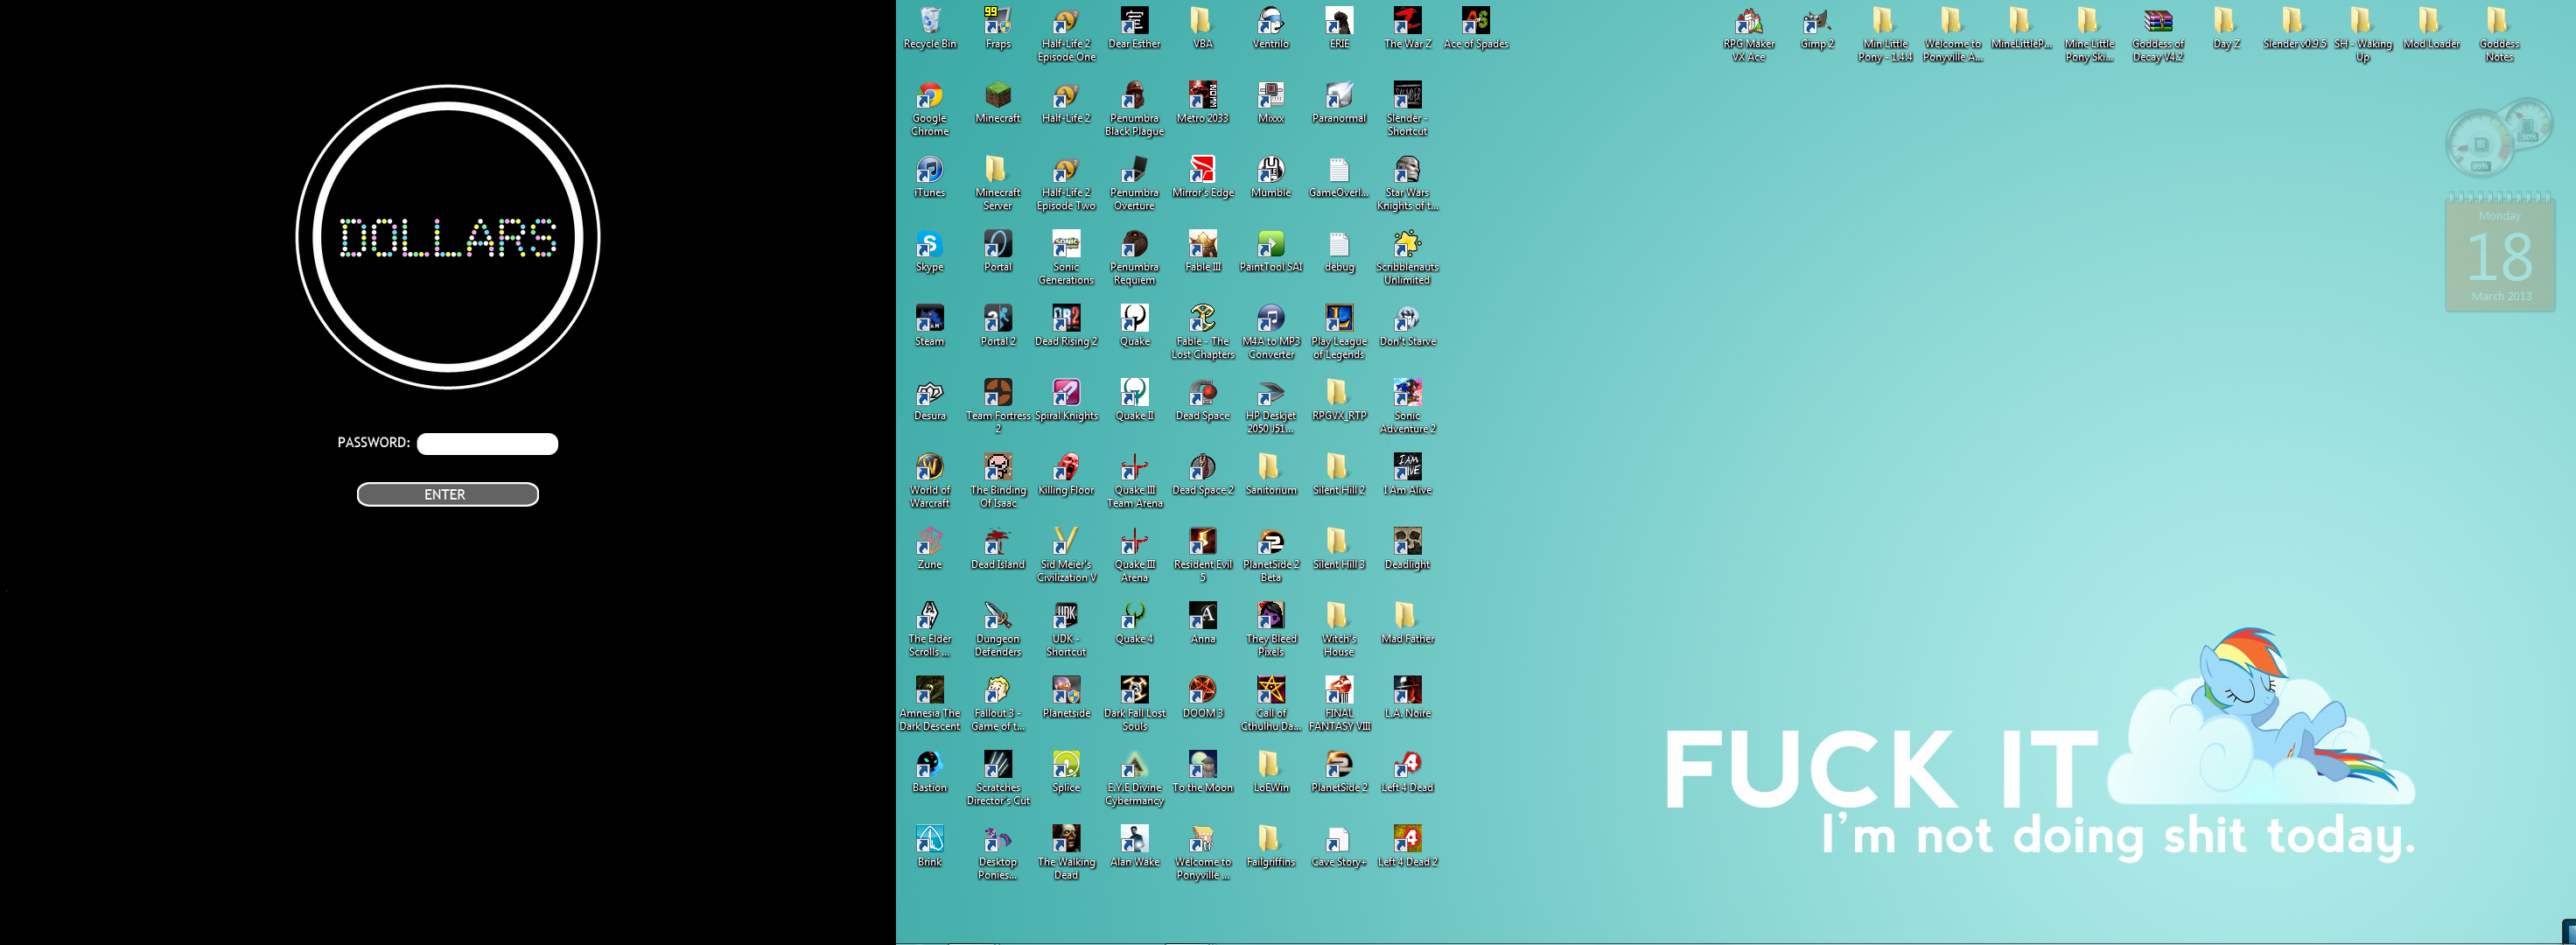Launch Spiral Knights icon
This screenshot has height=945, width=2576.
1066,399
